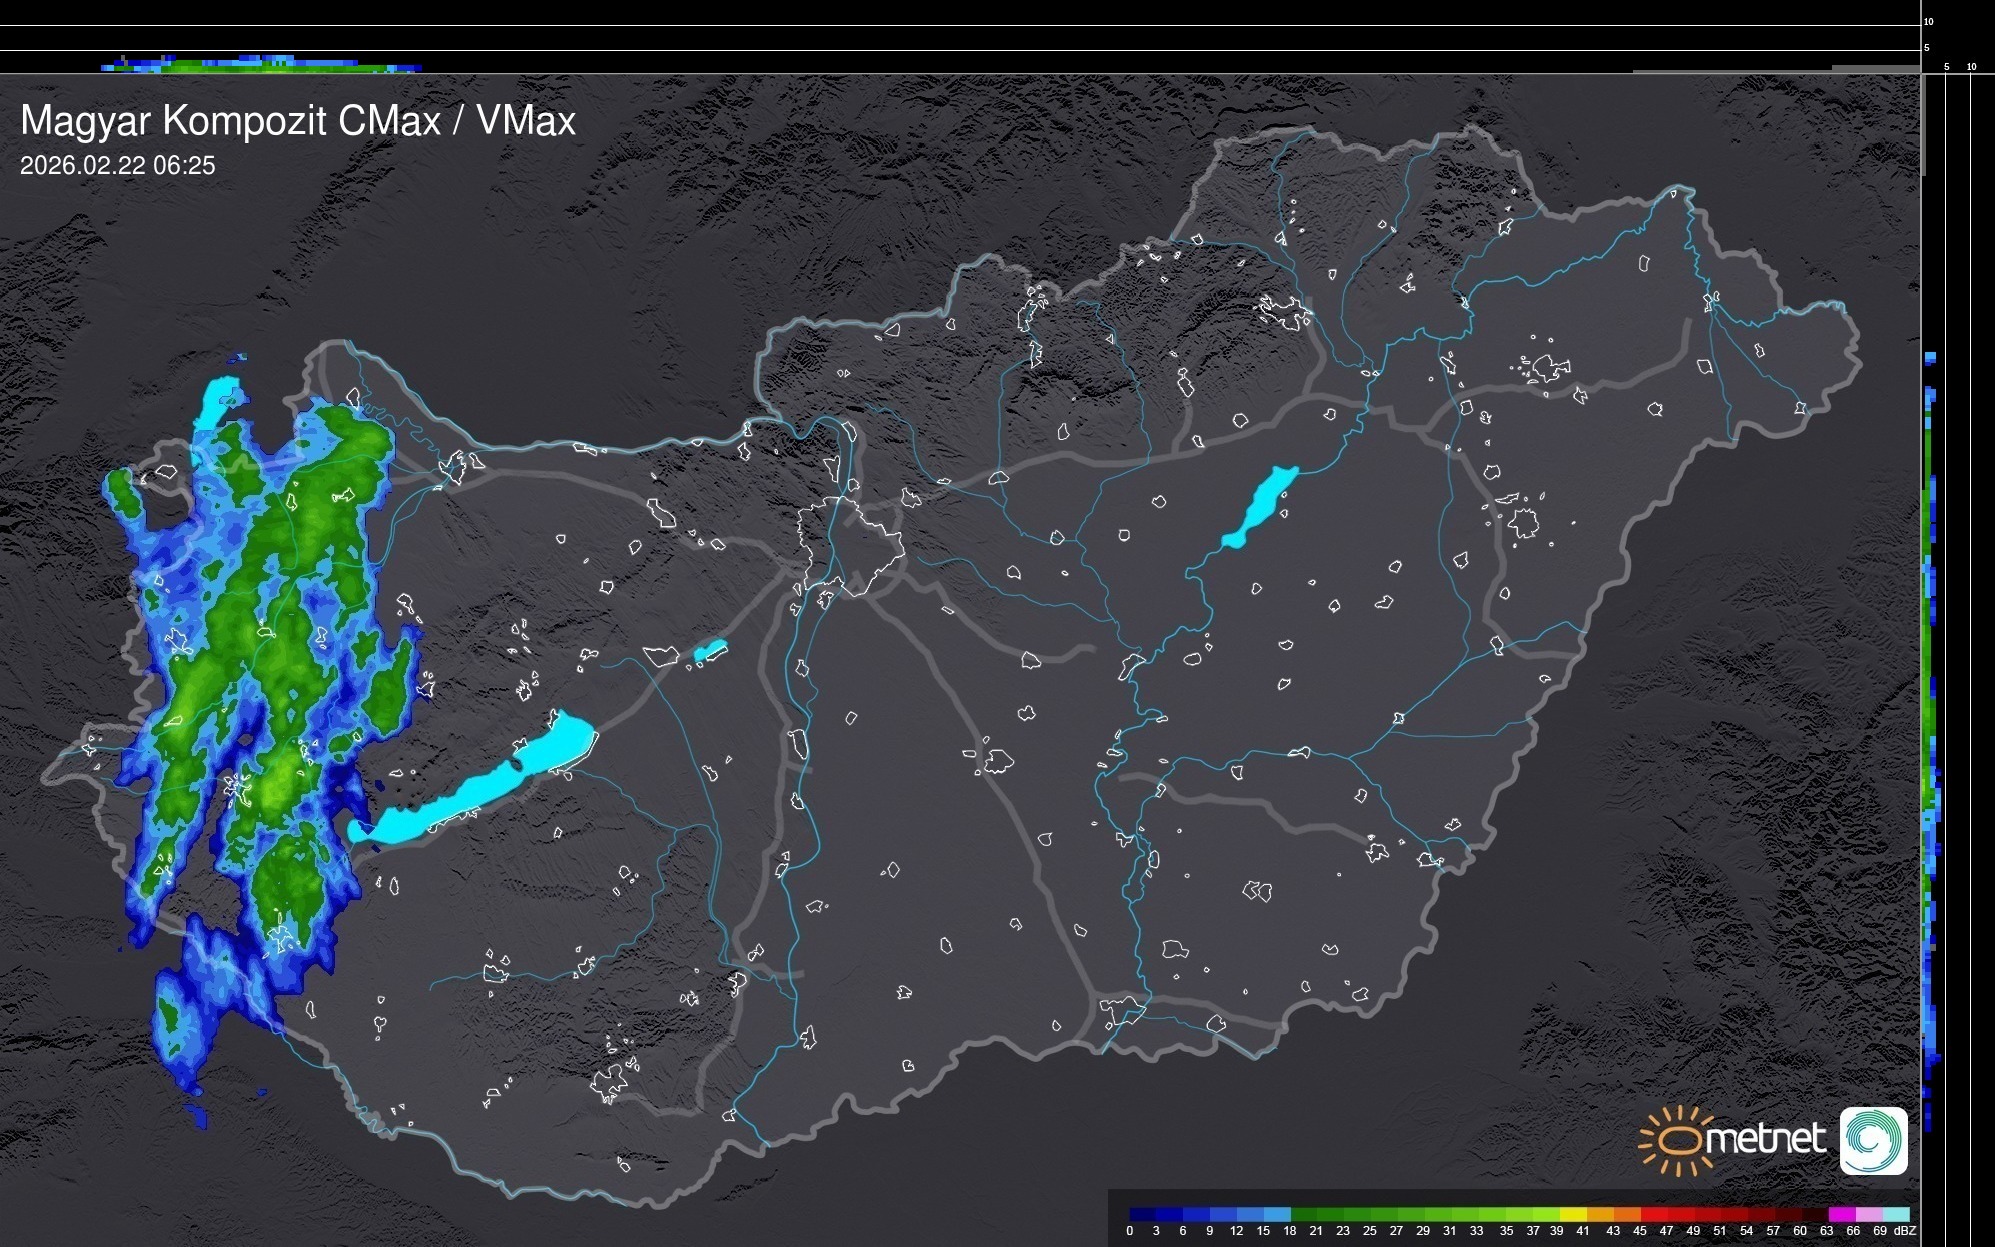Click the 'metnet' wordmark text
This screenshot has height=1247, width=1995.
1767,1139
